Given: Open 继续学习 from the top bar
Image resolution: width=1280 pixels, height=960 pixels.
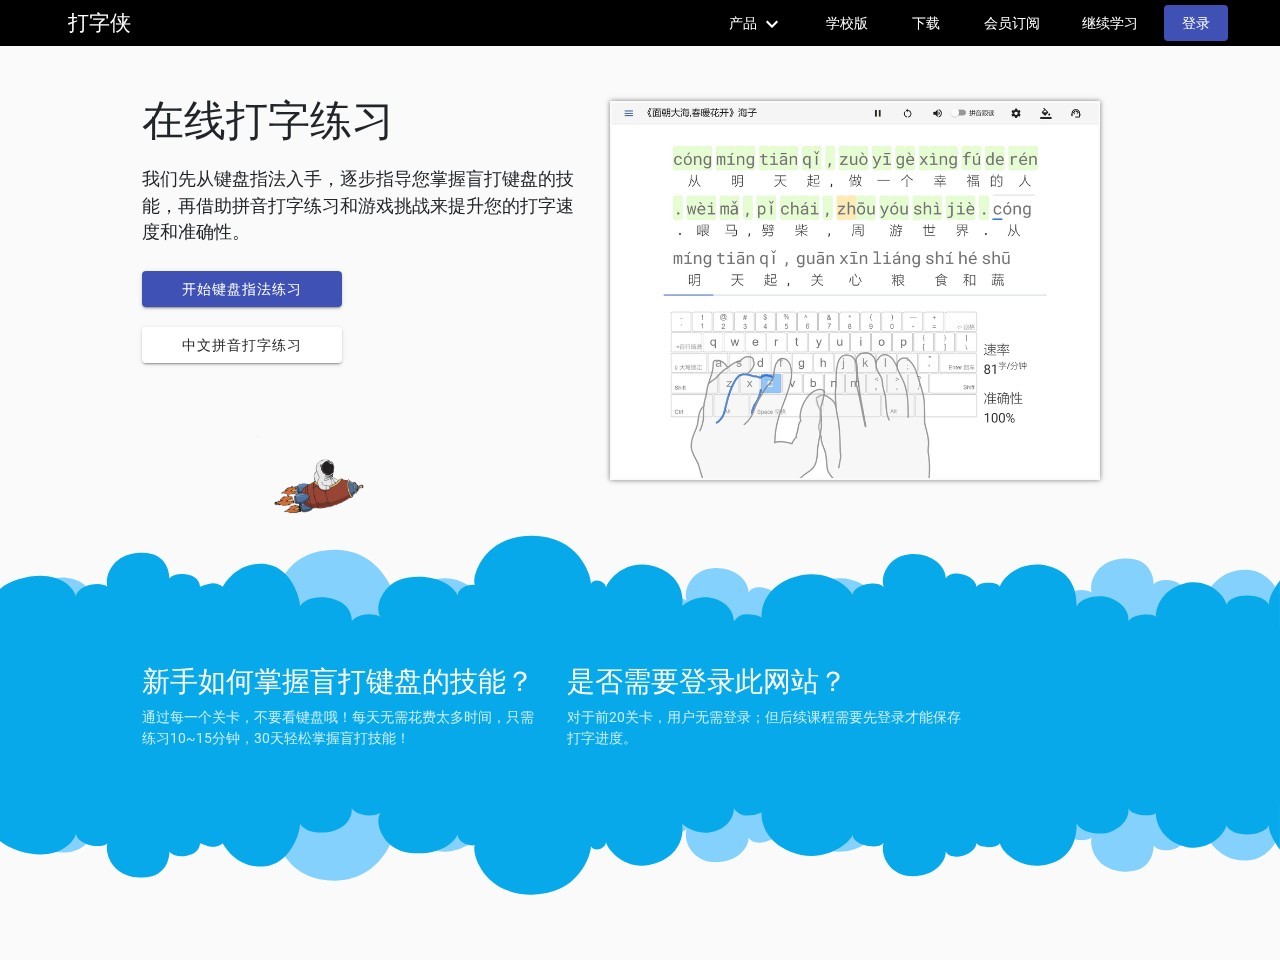Looking at the screenshot, I should 1109,23.
